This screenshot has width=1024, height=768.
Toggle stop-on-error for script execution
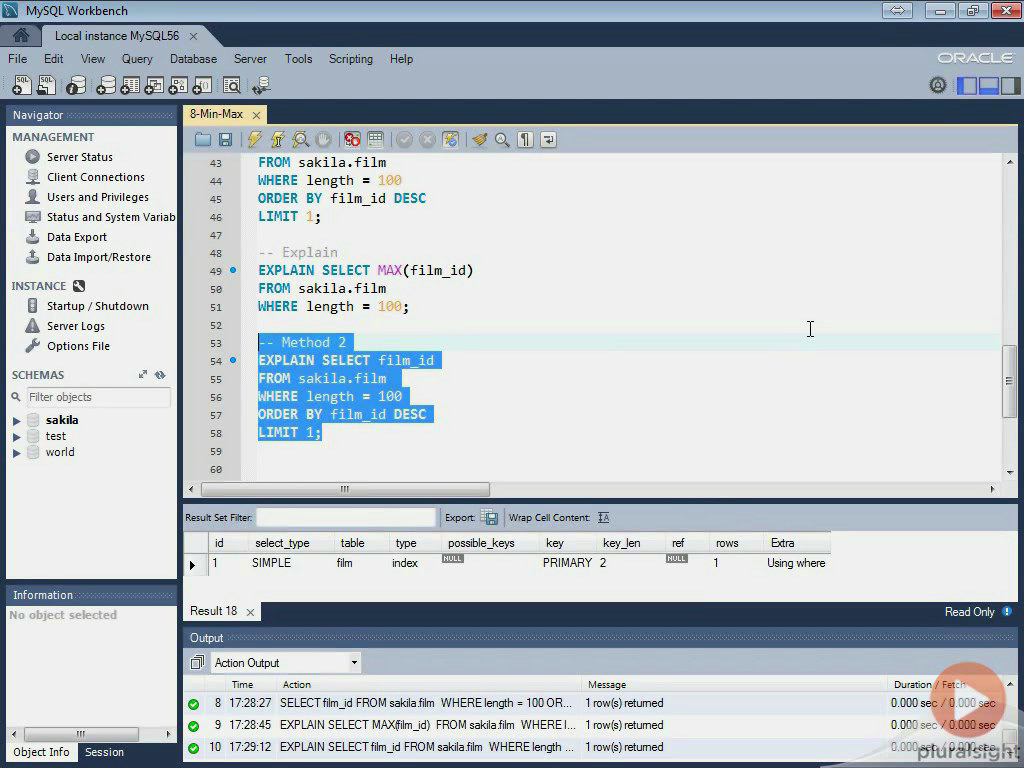pos(352,139)
